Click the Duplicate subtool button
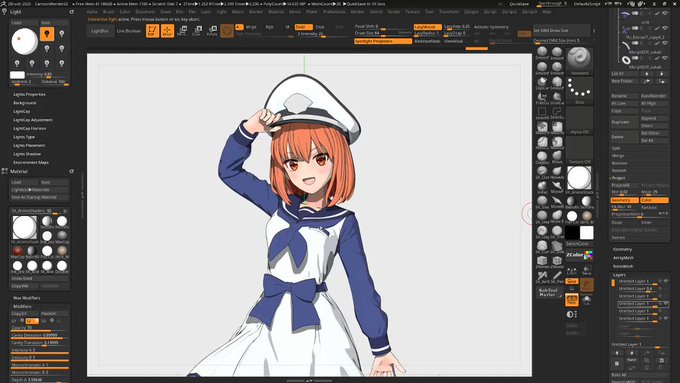Screen dimensions: 680x383 (x=624, y=122)
